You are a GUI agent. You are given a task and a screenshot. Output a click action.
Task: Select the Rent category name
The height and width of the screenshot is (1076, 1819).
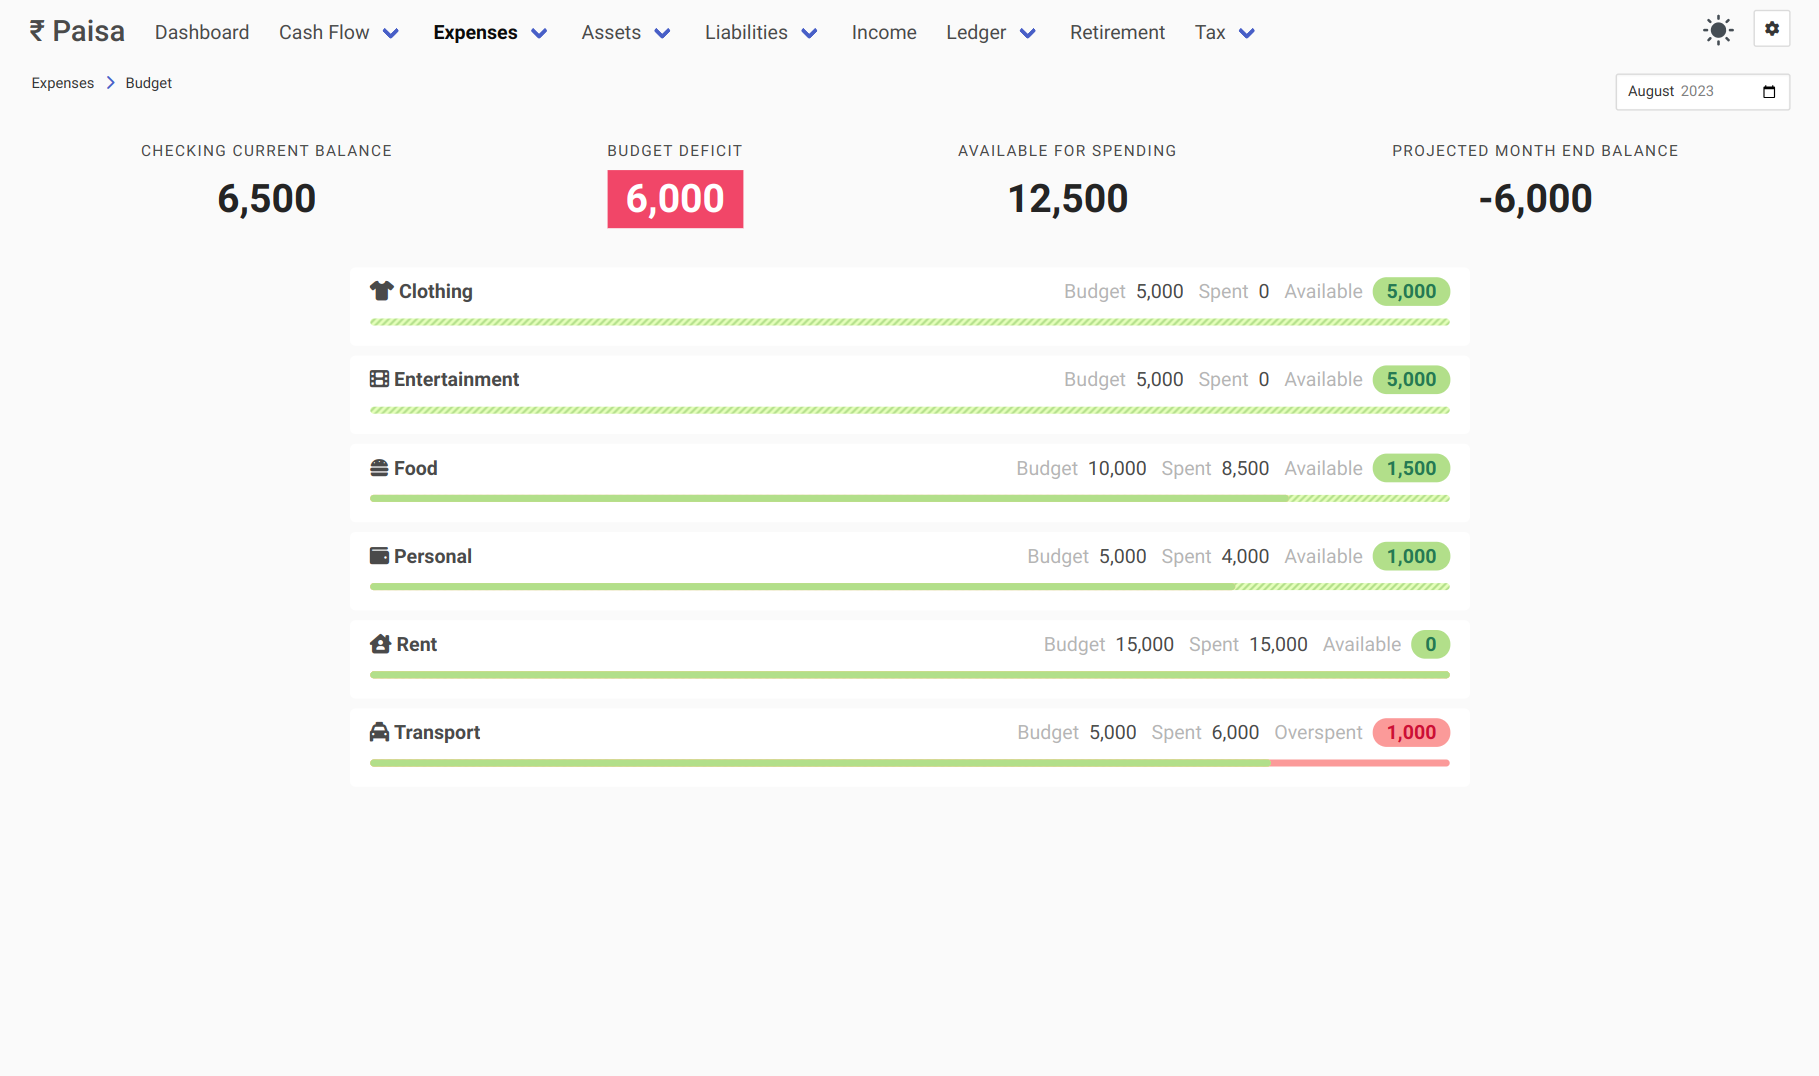(417, 644)
